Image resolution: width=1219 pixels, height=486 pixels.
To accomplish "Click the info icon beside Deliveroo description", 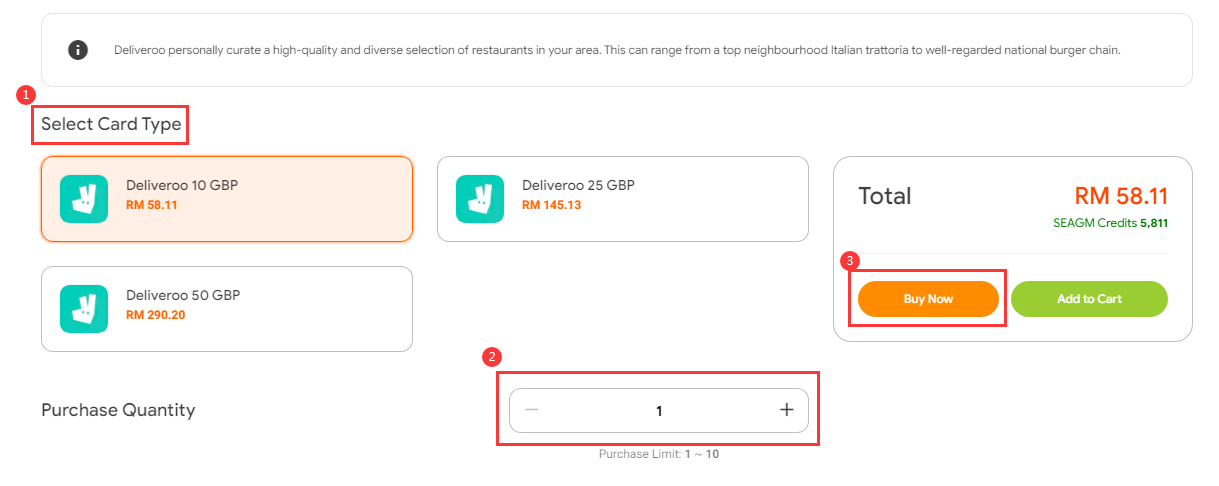I will coord(78,49).
